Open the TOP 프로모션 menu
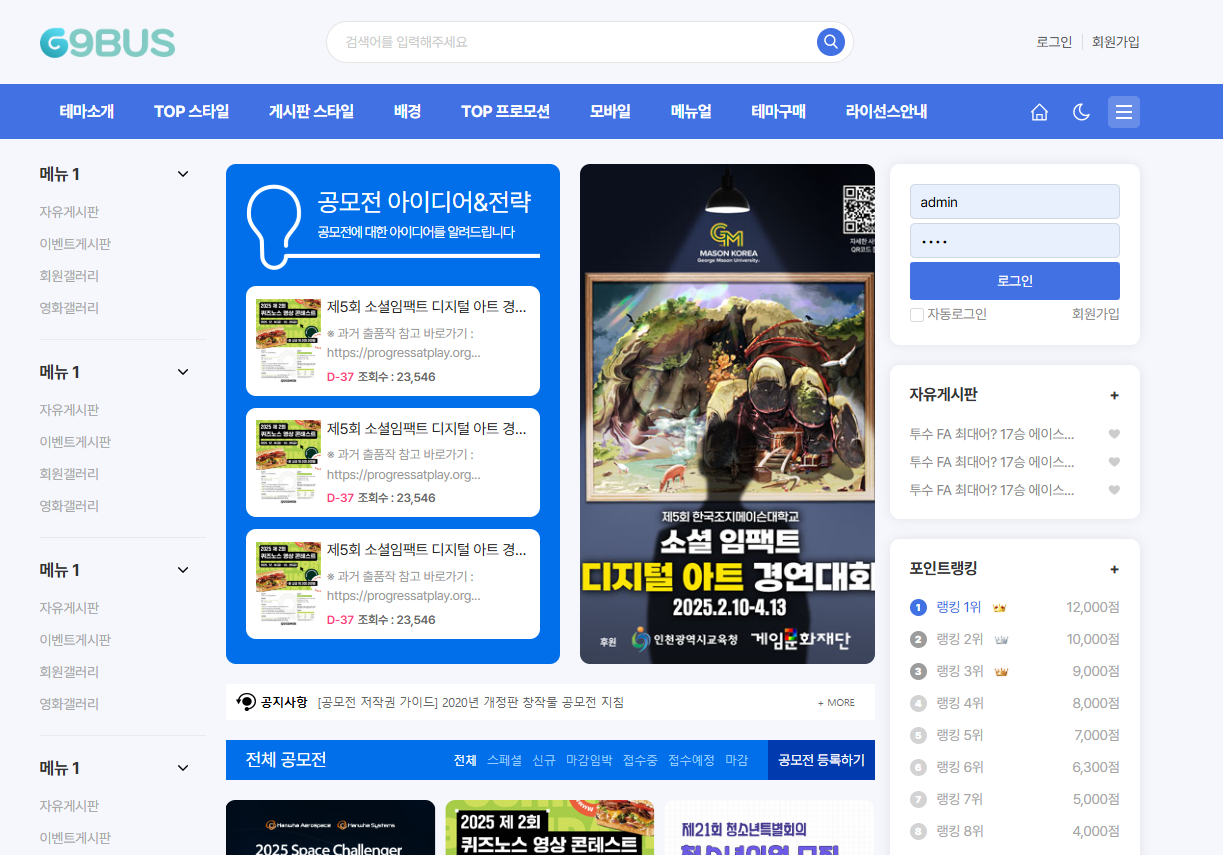1224x855 pixels. pyautogui.click(x=505, y=112)
